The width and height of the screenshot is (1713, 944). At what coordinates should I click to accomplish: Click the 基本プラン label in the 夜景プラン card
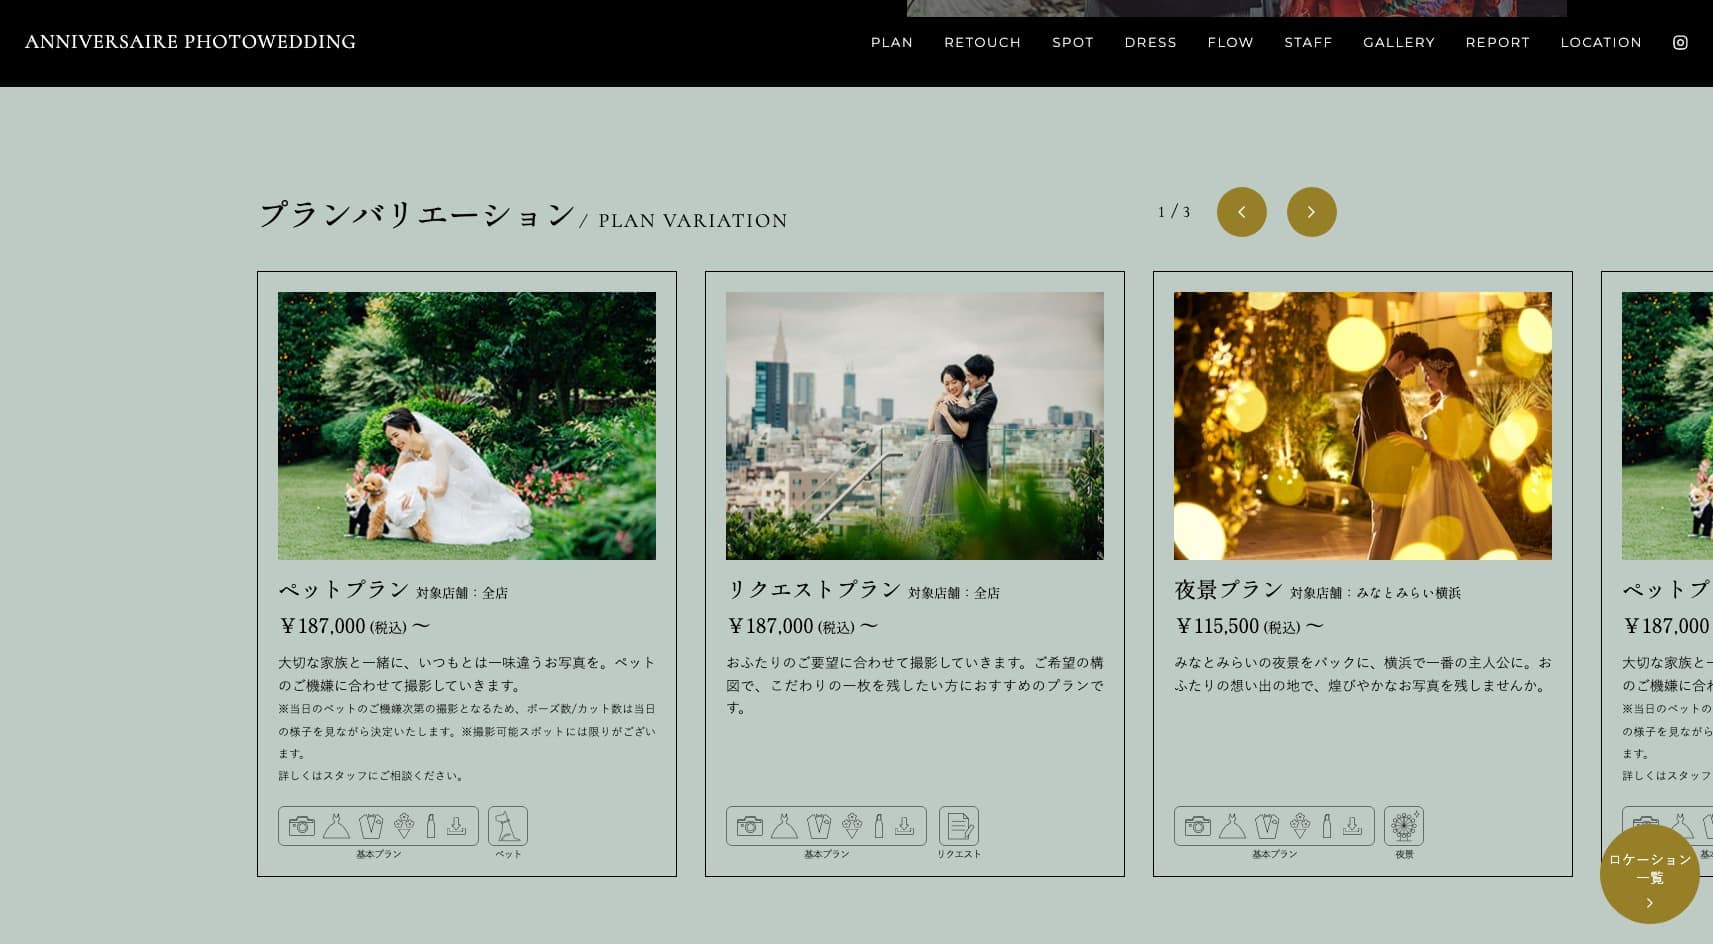pyautogui.click(x=1275, y=854)
